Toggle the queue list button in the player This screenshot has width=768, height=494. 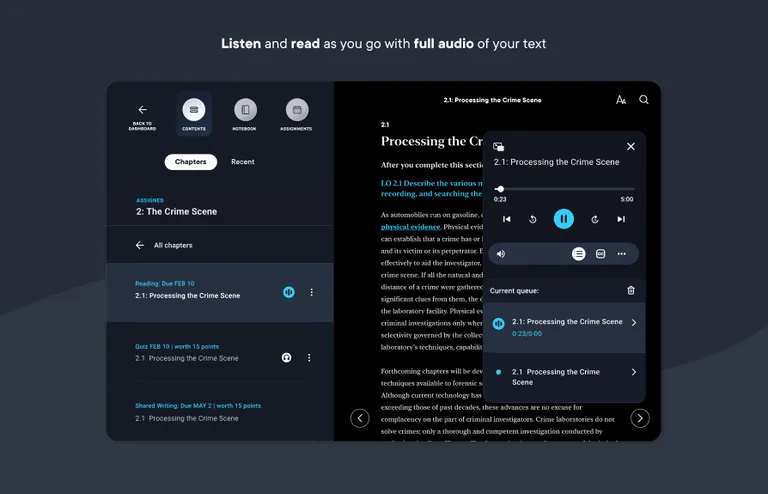coord(579,254)
